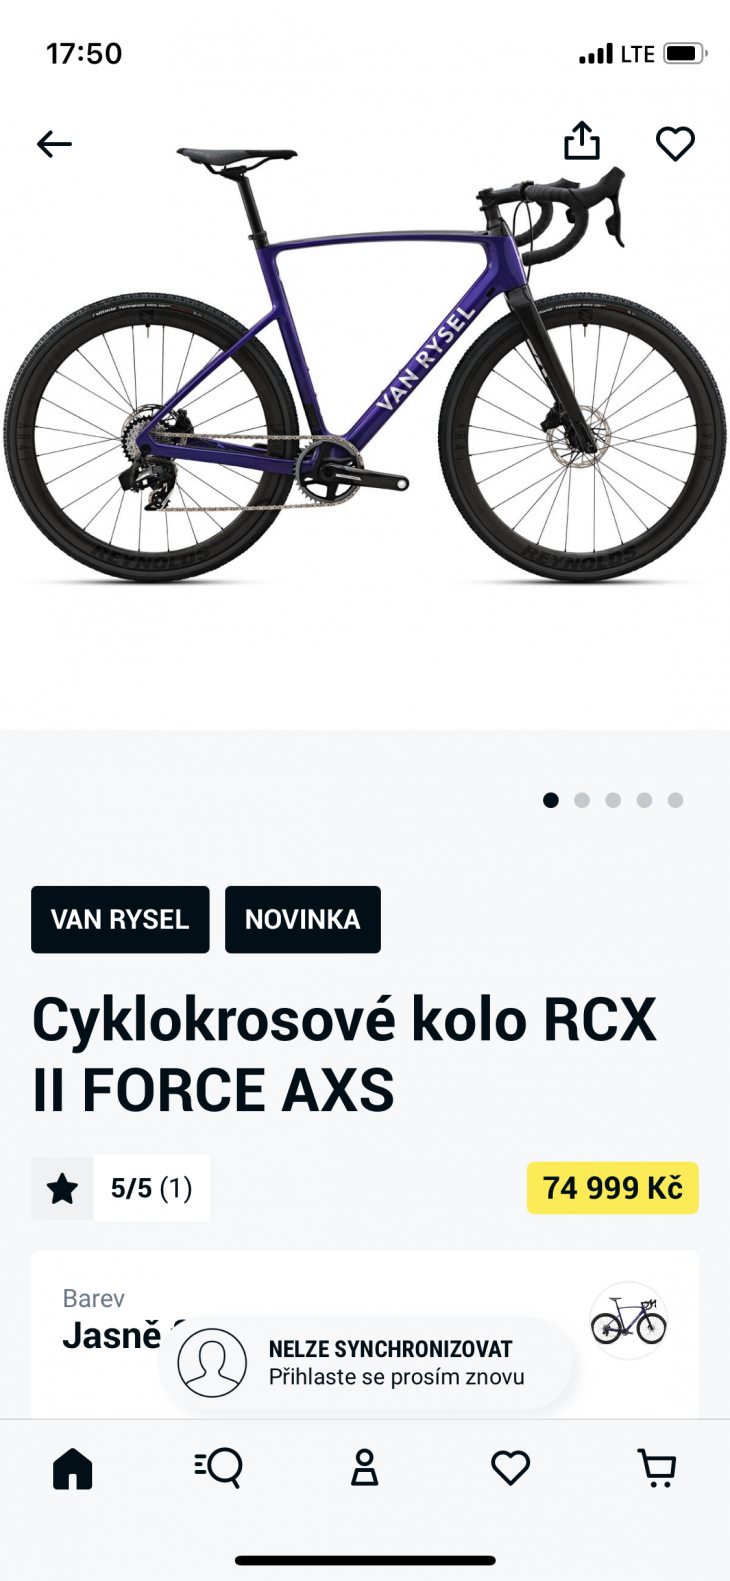This screenshot has width=730, height=1581.
Task: Jump to third image carousel dot
Action: (613, 800)
